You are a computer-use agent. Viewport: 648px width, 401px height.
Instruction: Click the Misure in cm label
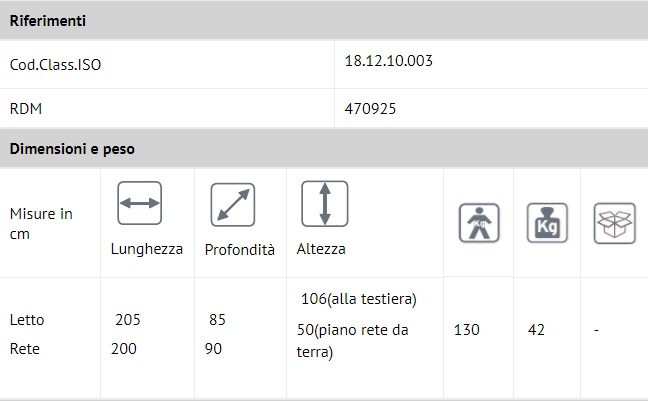[x=41, y=222]
